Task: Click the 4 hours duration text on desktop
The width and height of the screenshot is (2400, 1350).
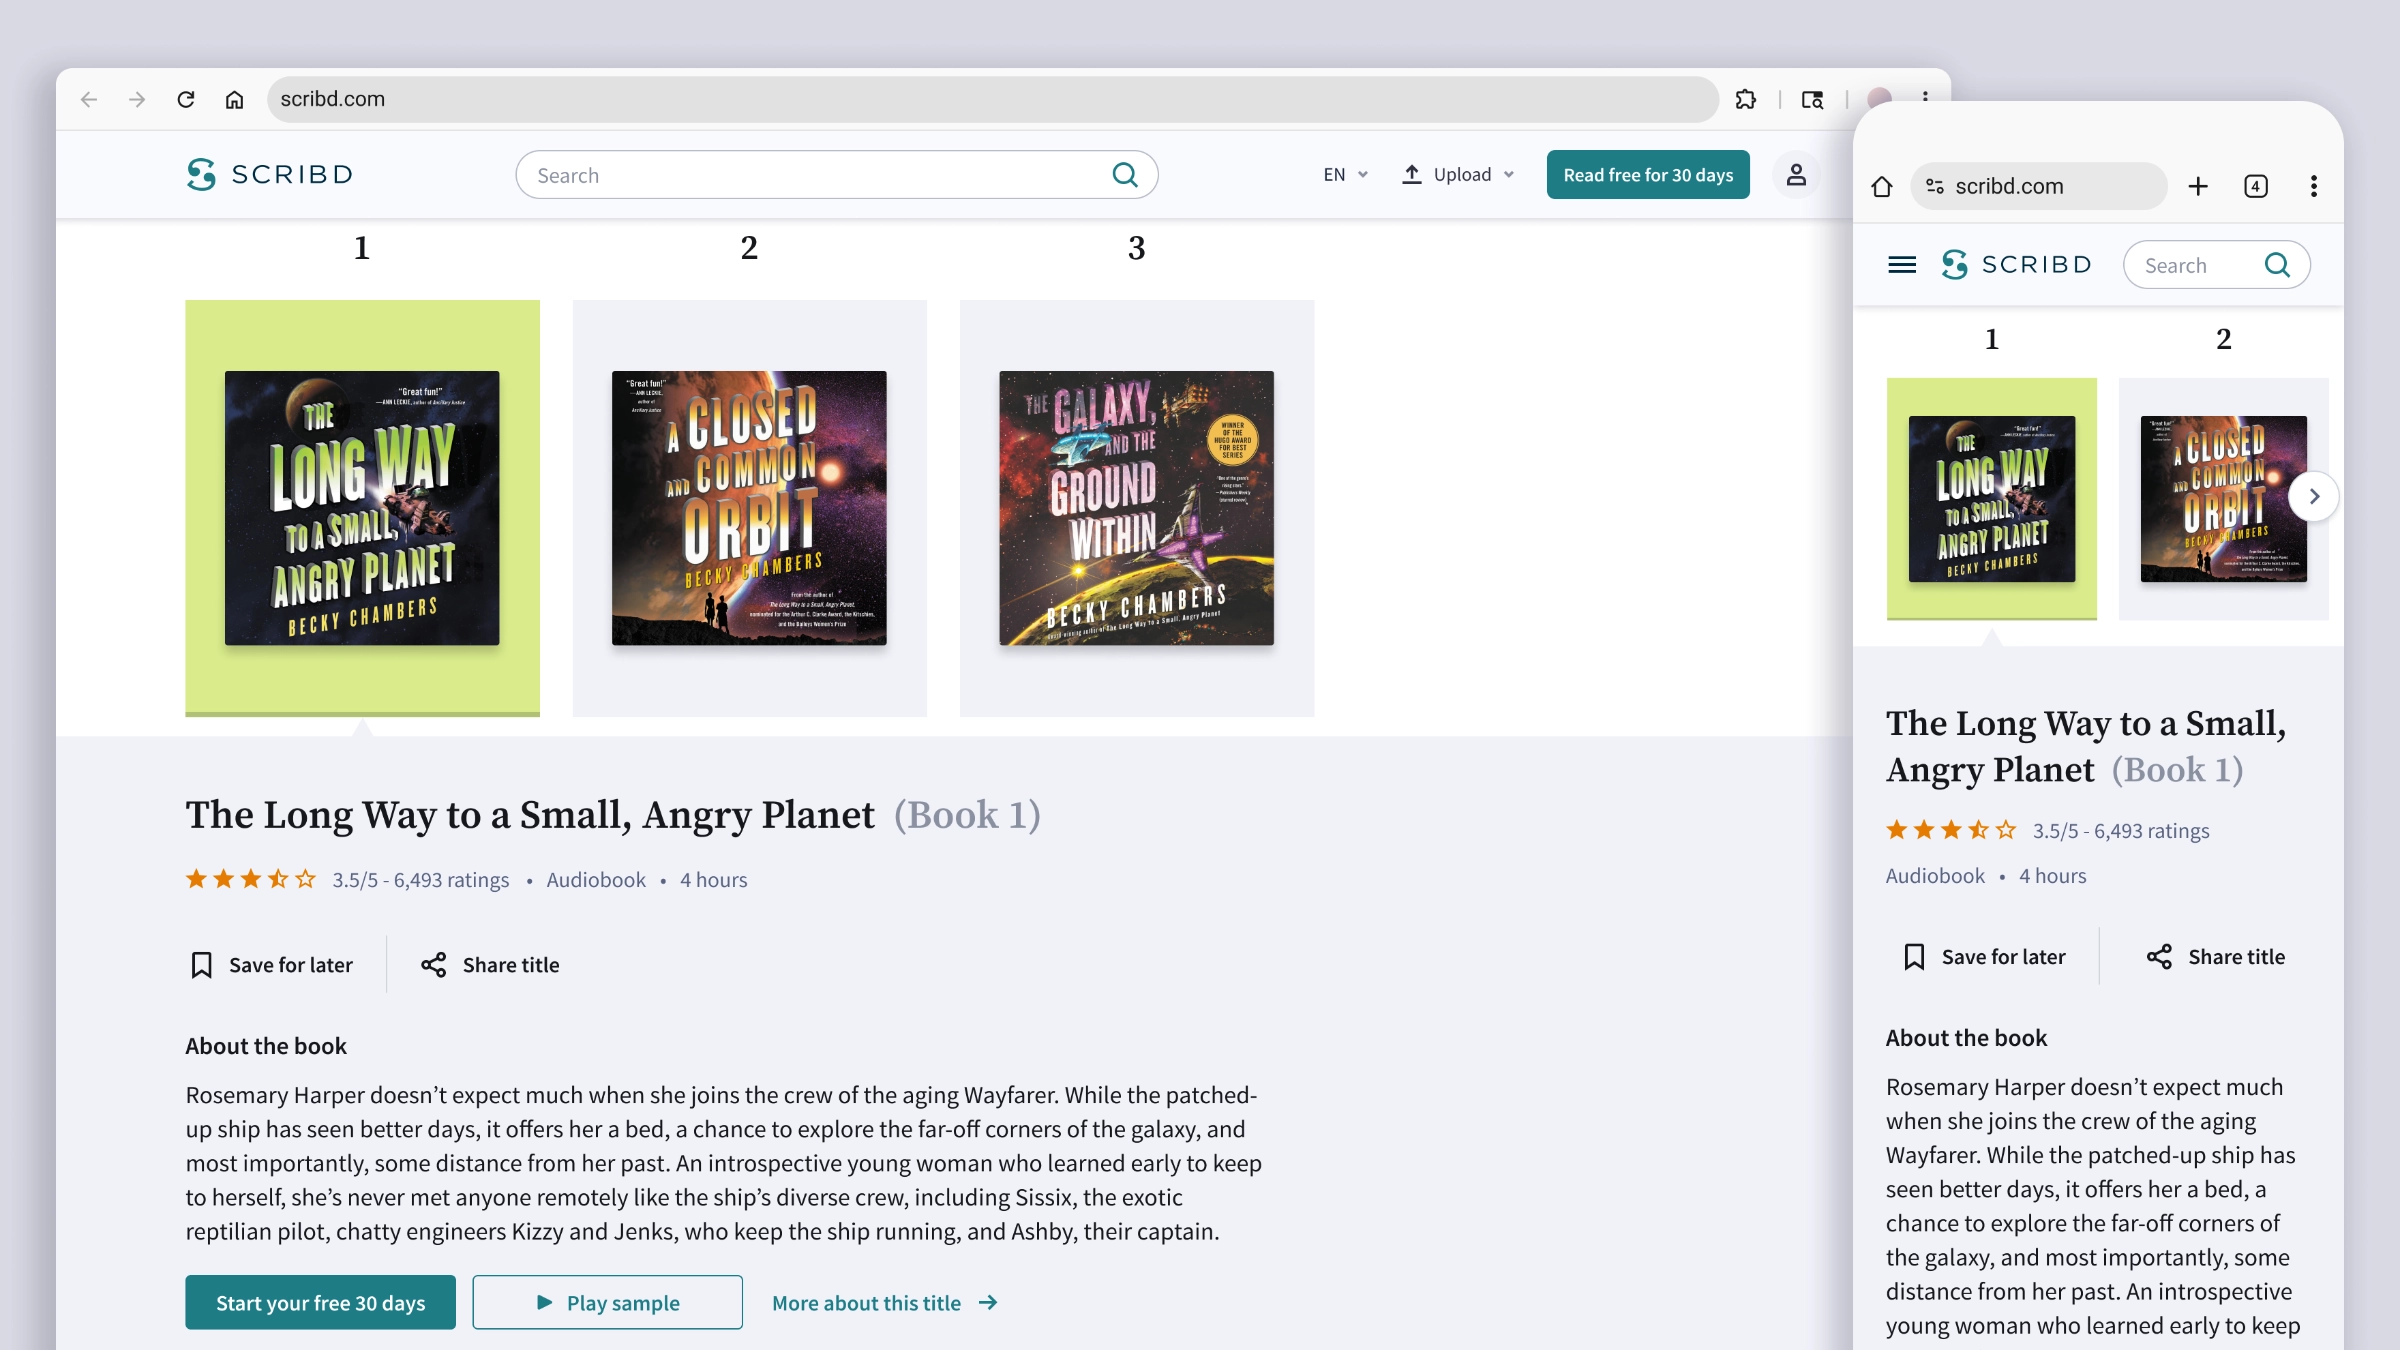Action: pyautogui.click(x=714, y=880)
